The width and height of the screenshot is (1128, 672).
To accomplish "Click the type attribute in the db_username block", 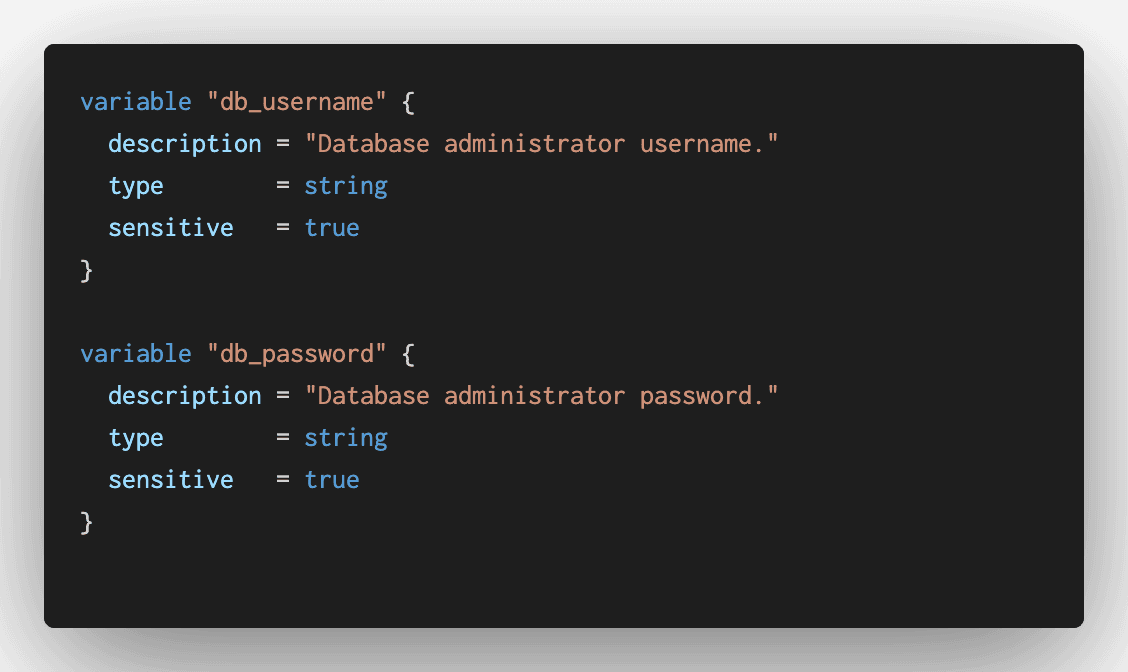I will point(136,186).
